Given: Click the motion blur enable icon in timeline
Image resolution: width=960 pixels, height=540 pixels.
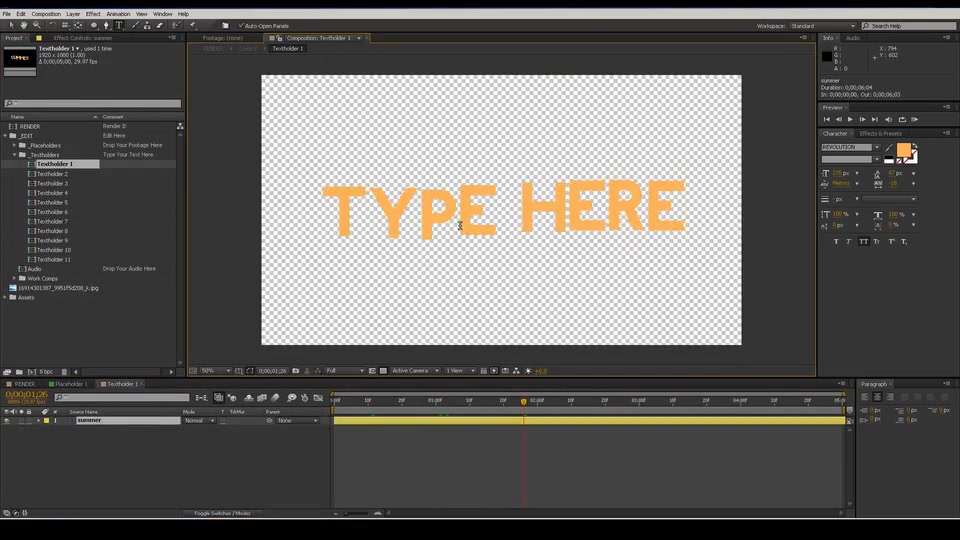Looking at the screenshot, I should [276, 398].
